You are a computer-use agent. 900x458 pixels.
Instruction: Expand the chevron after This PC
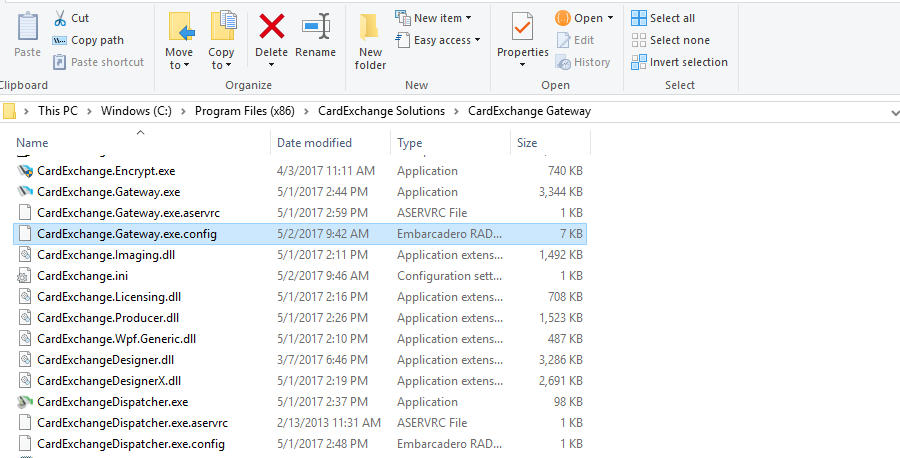[90, 111]
